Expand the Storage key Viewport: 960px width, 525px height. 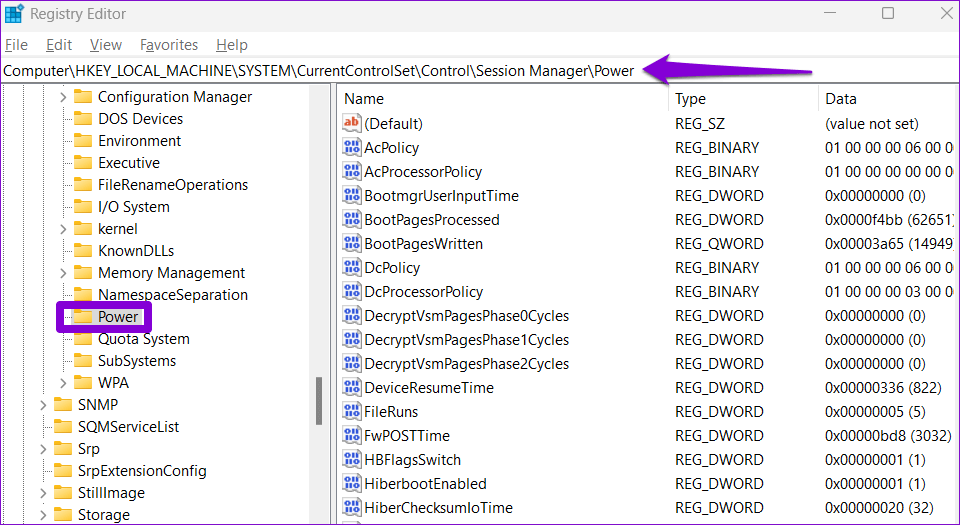coord(43,515)
